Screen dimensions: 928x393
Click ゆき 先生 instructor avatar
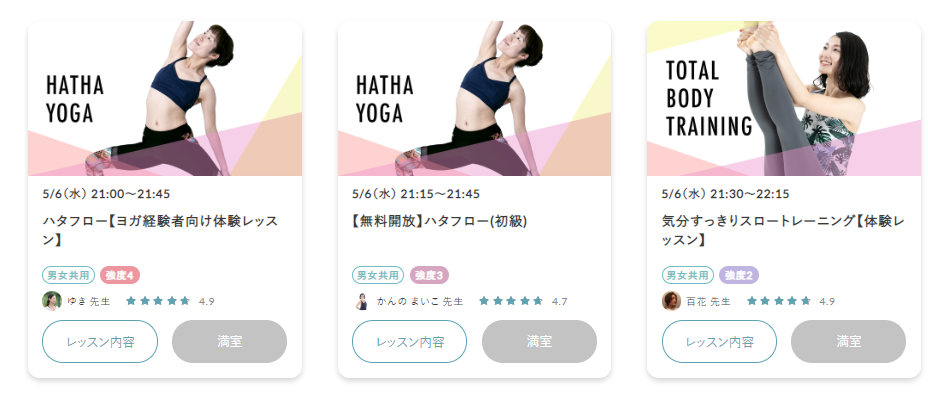(x=52, y=301)
